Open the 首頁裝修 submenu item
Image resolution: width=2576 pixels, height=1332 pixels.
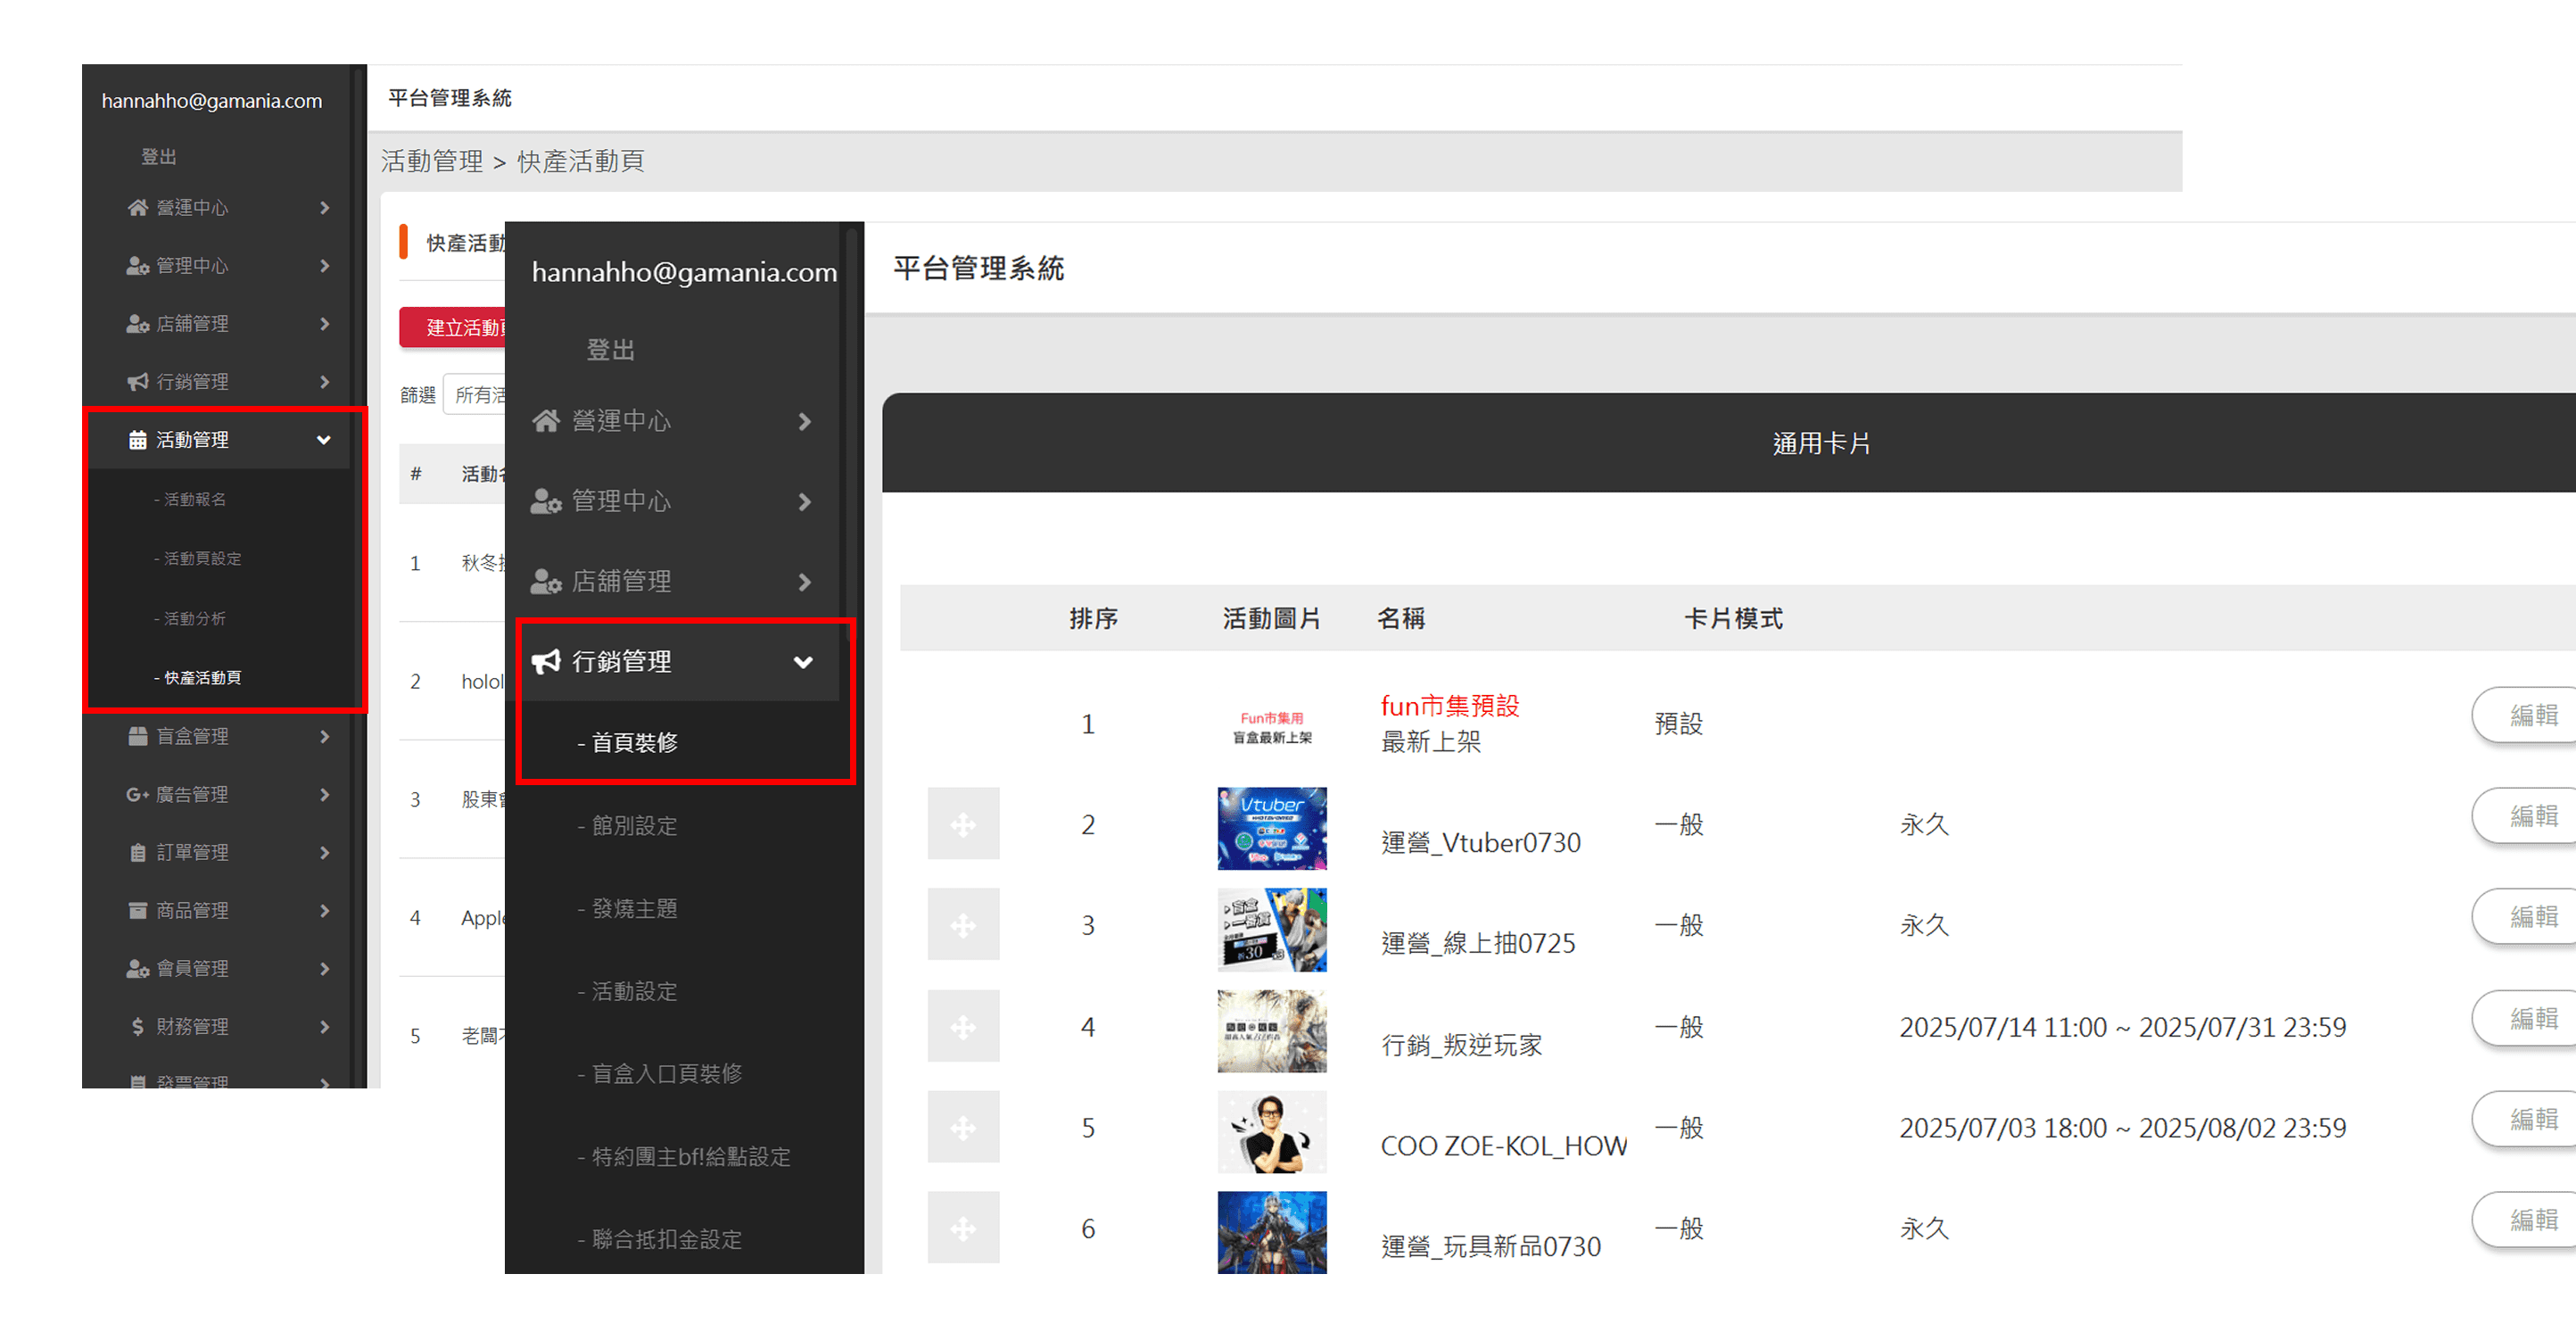[x=634, y=742]
